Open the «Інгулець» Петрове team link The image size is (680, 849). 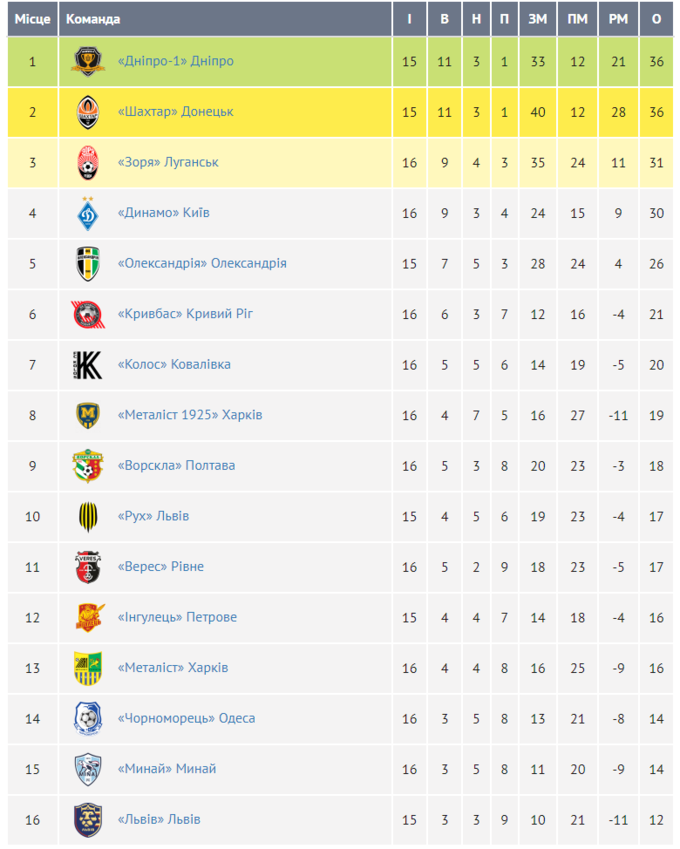[177, 617]
